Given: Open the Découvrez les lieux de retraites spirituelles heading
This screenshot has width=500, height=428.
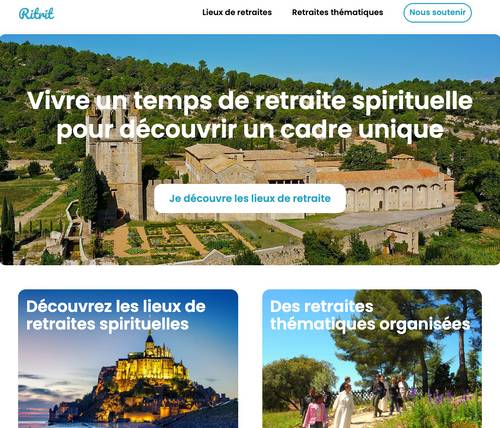Looking at the screenshot, I should pyautogui.click(x=116, y=315).
